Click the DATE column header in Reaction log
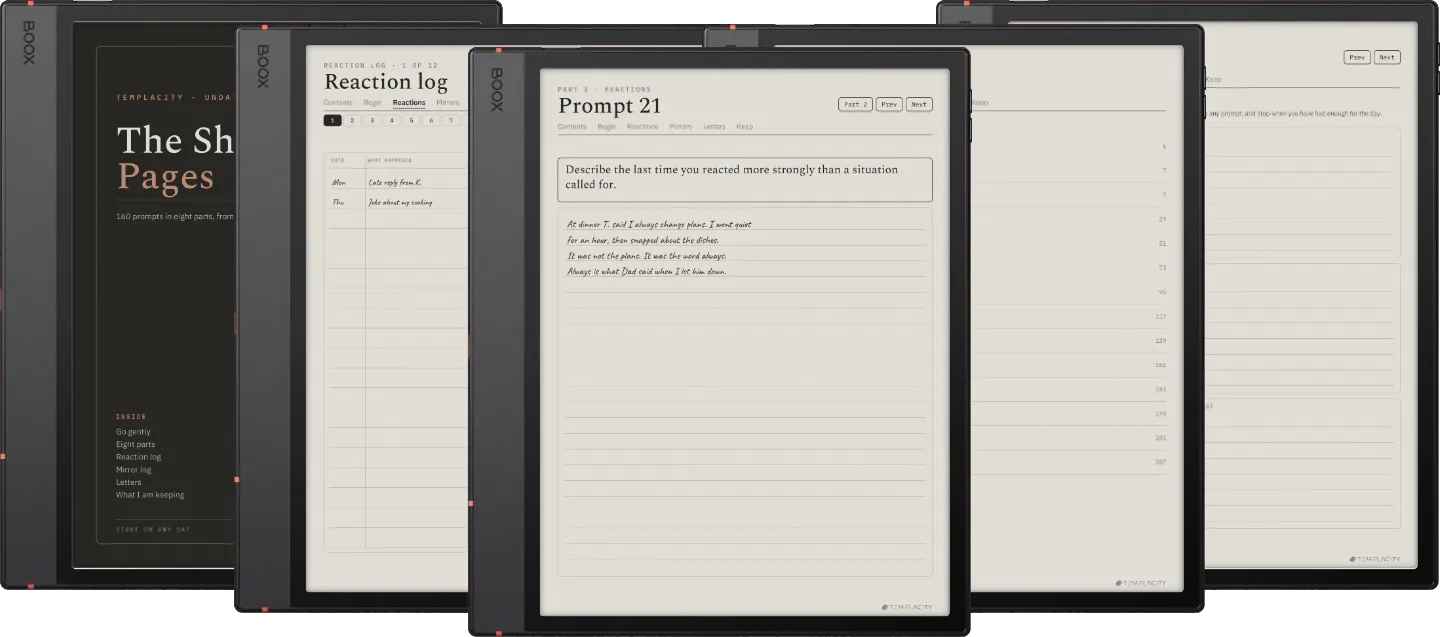Viewport: 1440px width, 637px height. 337,160
